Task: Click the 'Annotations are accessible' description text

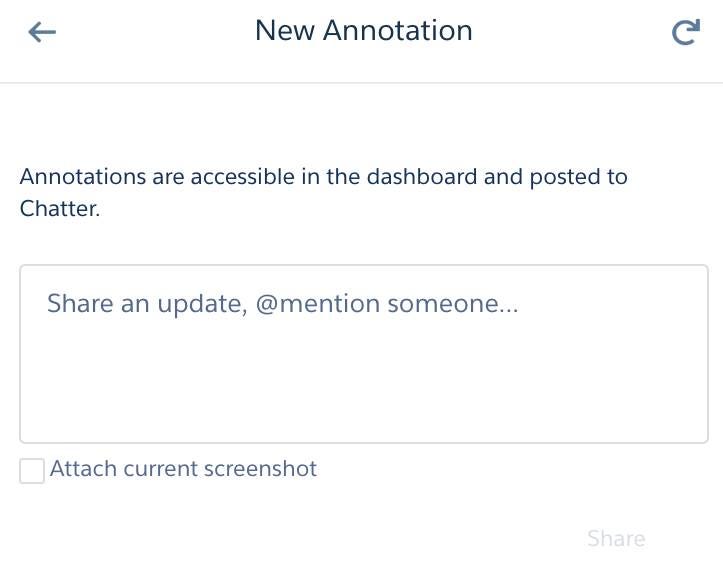Action: pyautogui.click(x=323, y=193)
